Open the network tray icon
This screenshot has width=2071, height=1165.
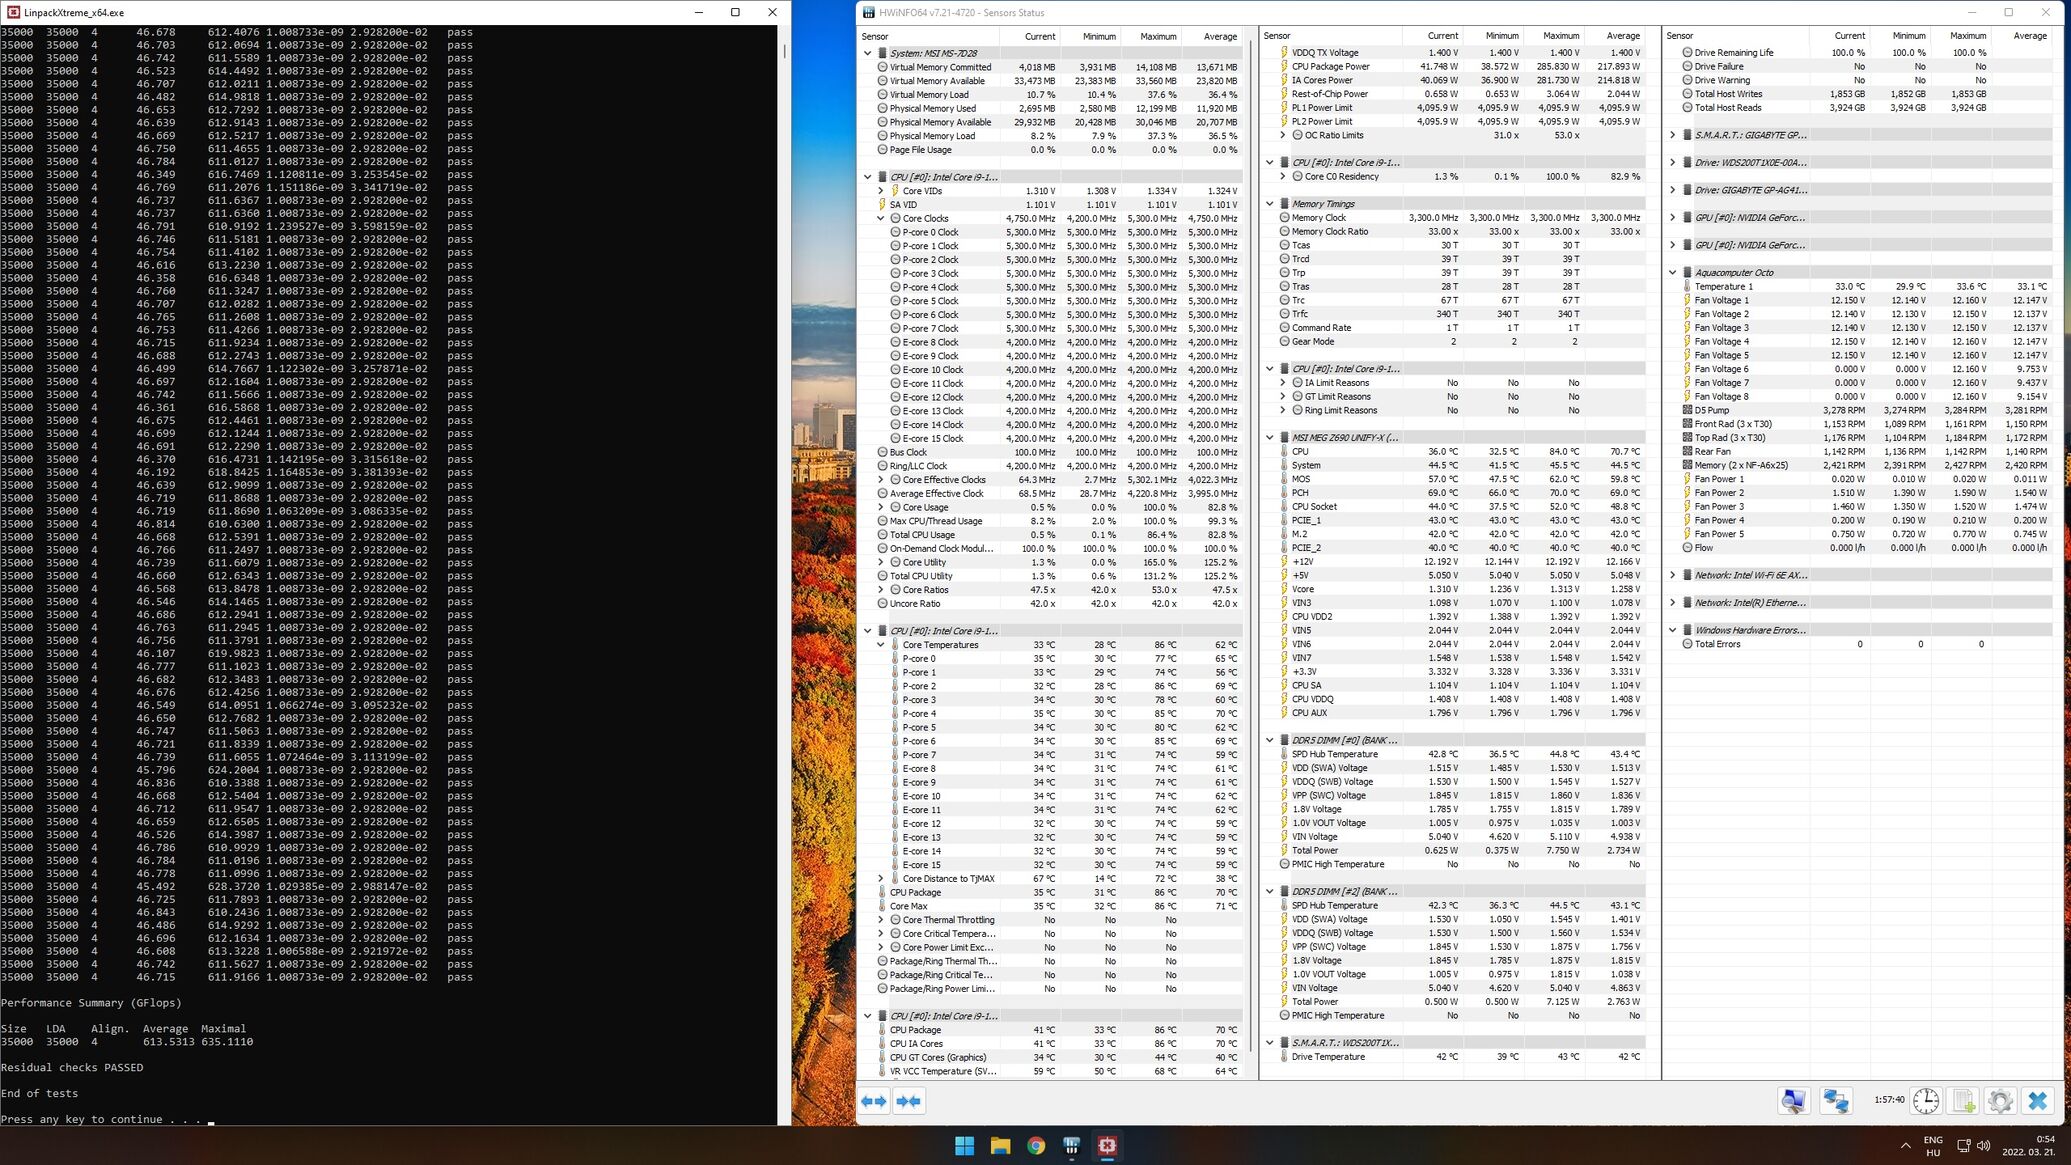pos(1964,1146)
